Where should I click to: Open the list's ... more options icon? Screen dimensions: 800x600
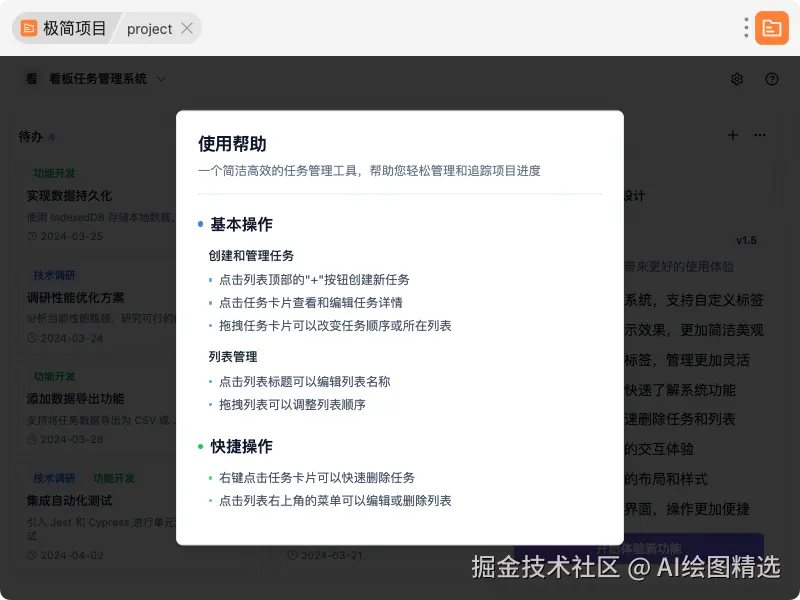coord(760,135)
